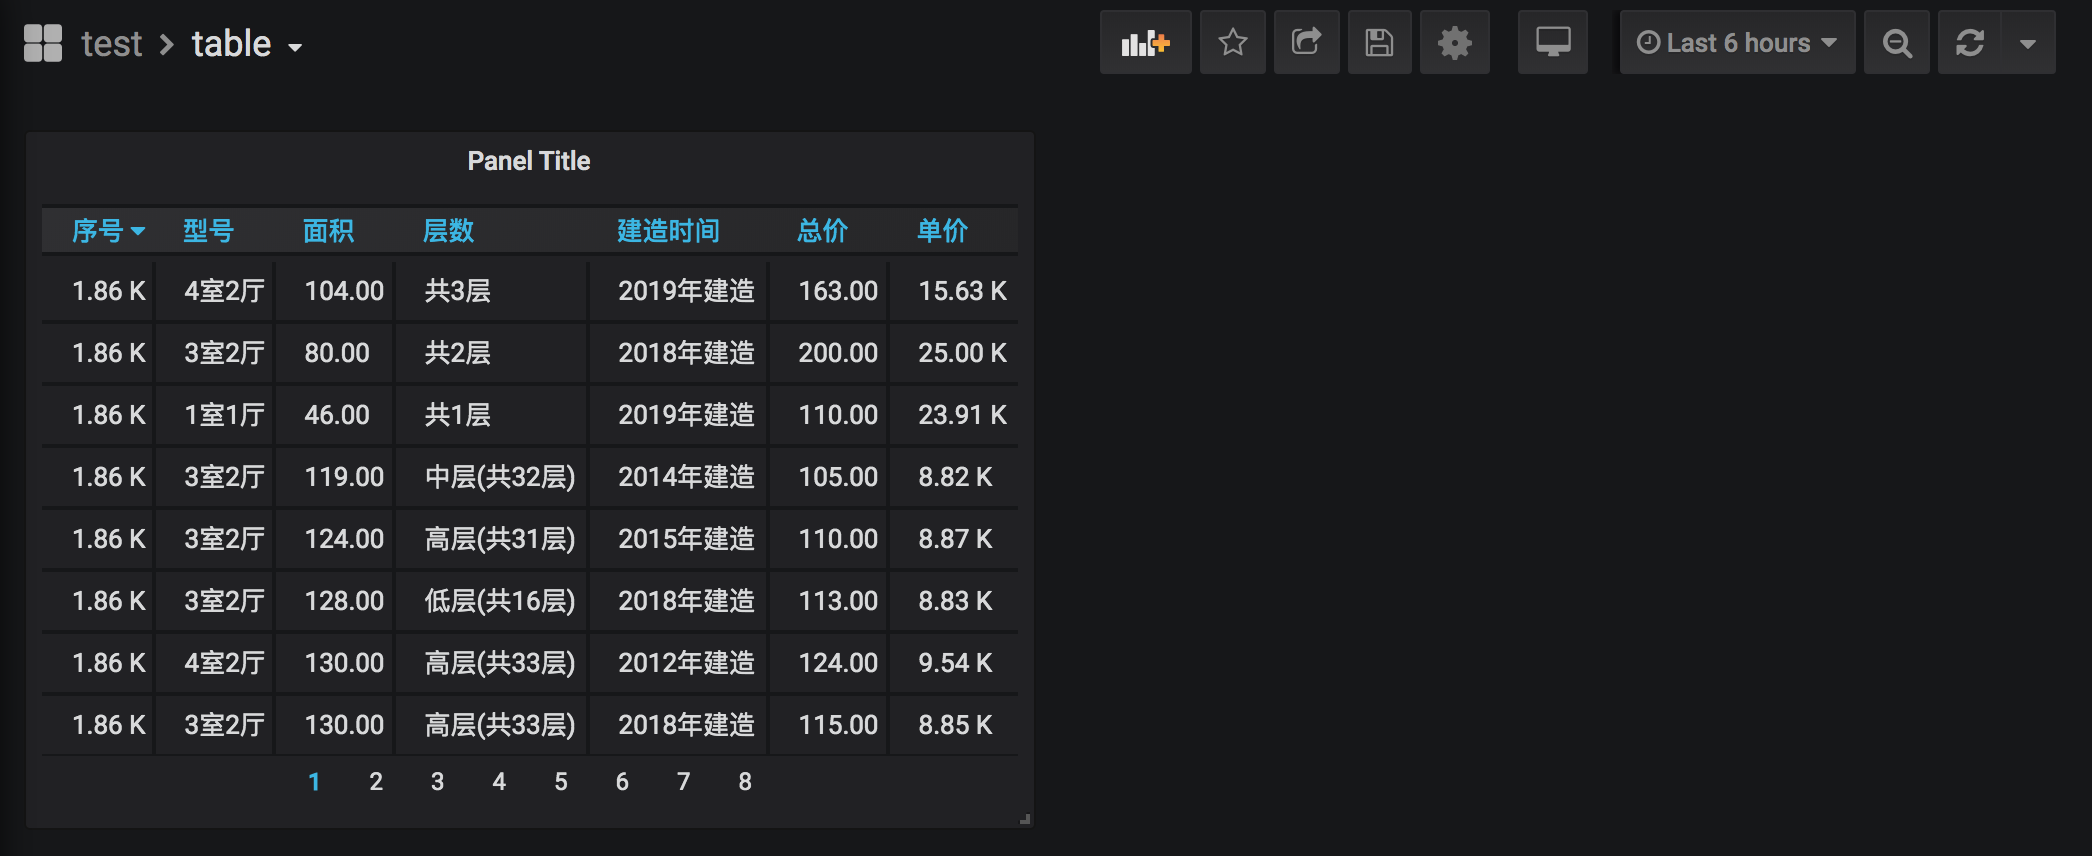Go to table page 7

click(x=684, y=782)
